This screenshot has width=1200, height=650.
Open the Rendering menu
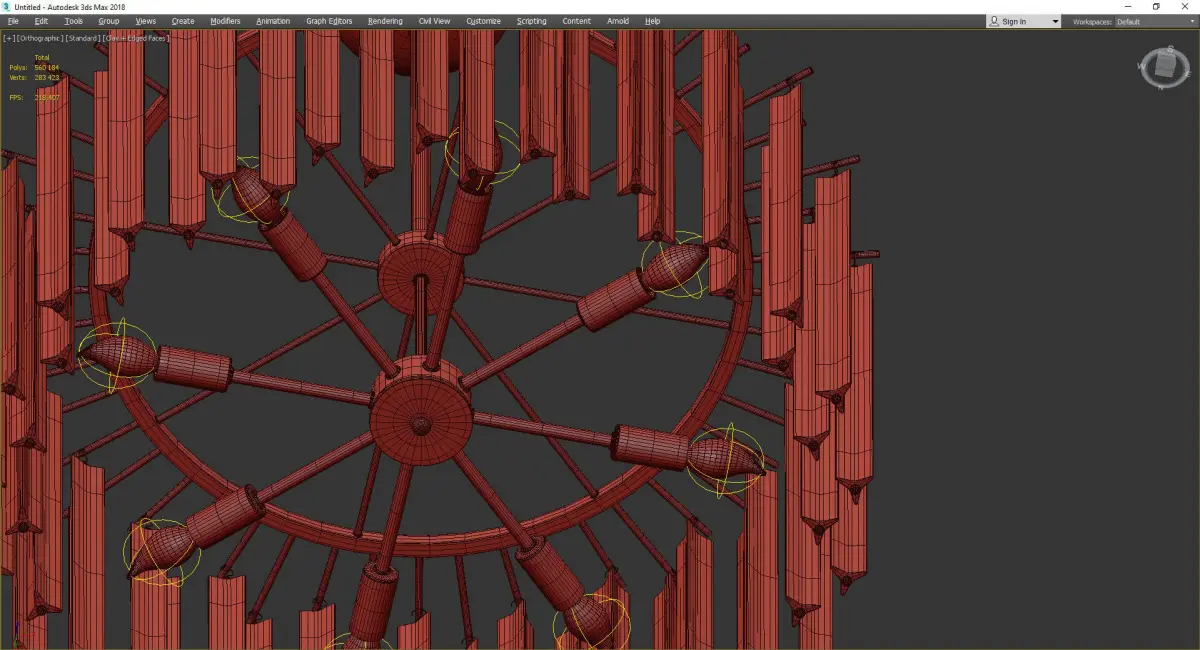385,21
